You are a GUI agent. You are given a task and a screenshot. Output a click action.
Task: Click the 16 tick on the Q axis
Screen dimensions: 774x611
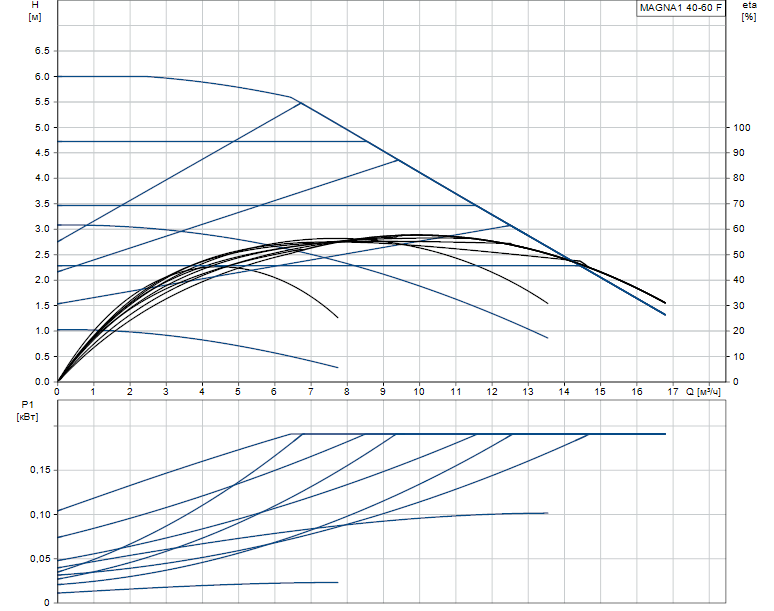tap(637, 392)
